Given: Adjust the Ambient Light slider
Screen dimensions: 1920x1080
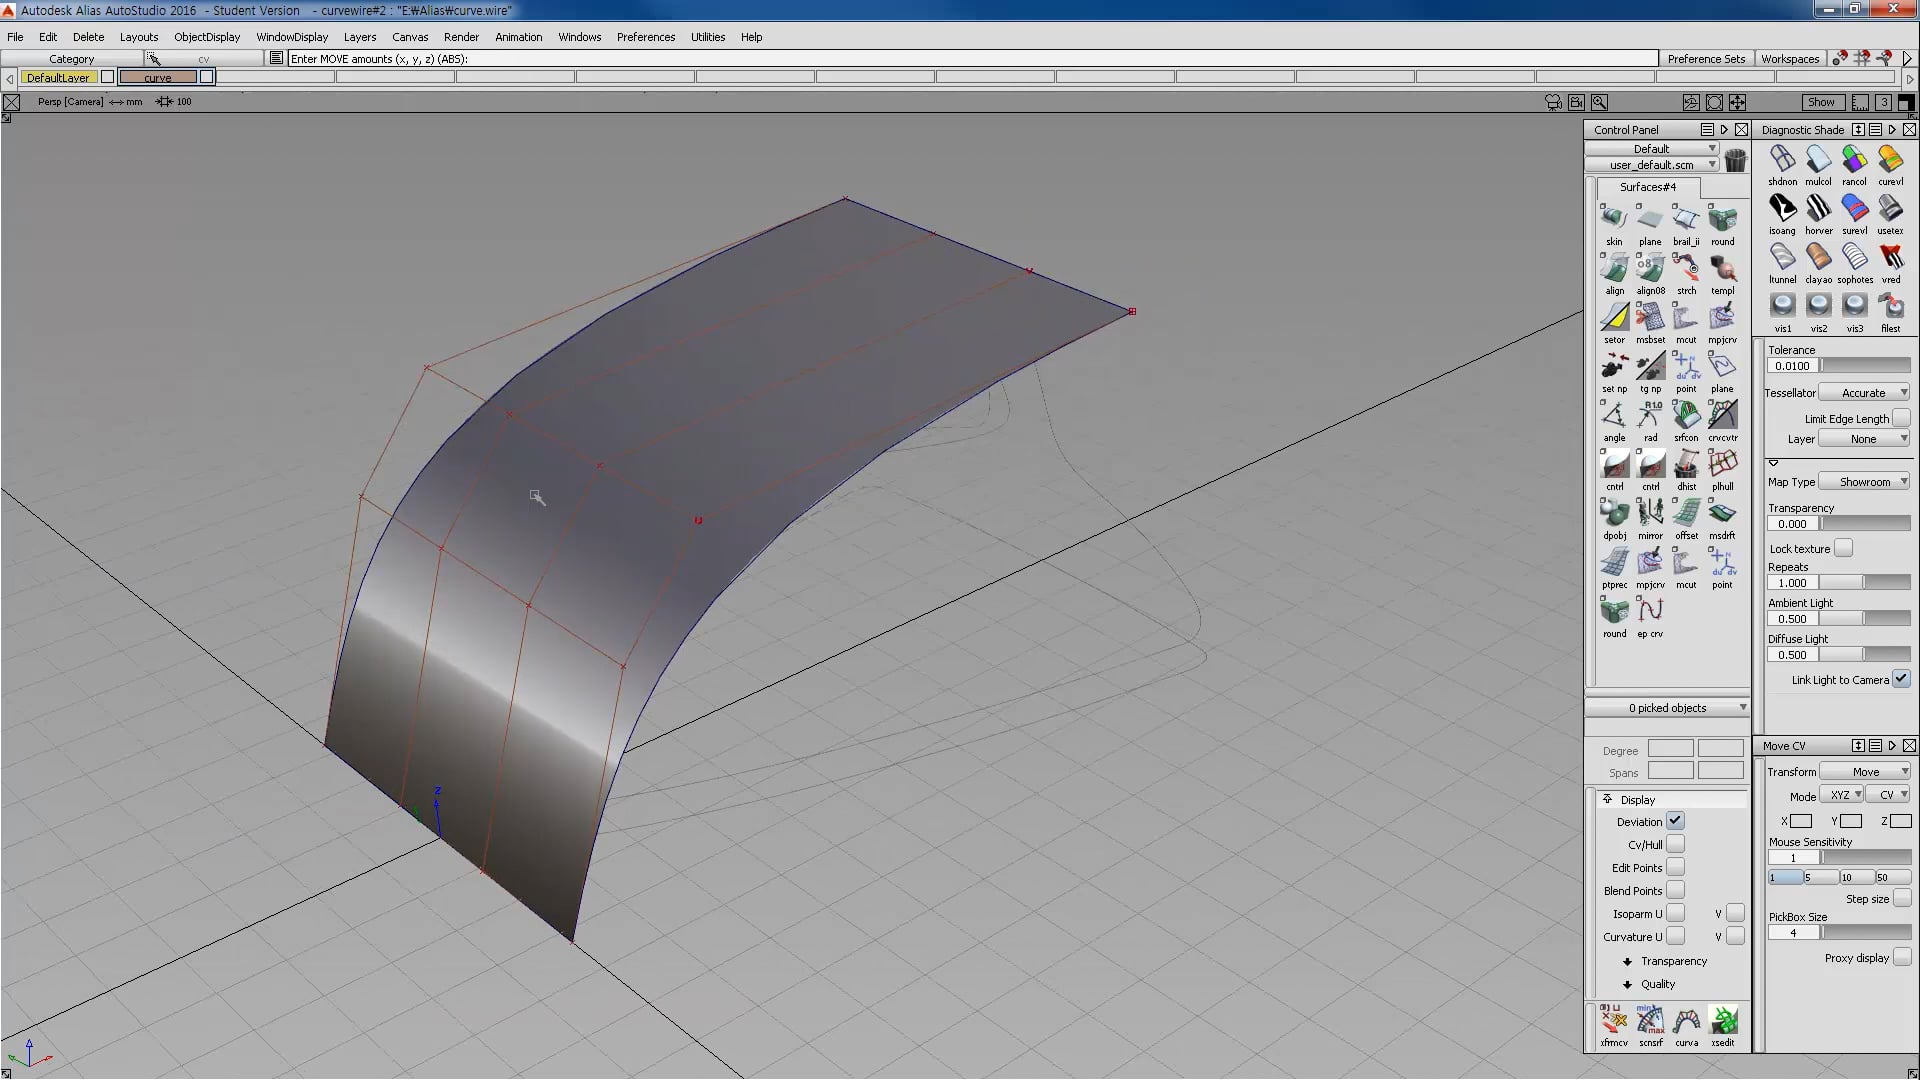Looking at the screenshot, I should 1865,619.
